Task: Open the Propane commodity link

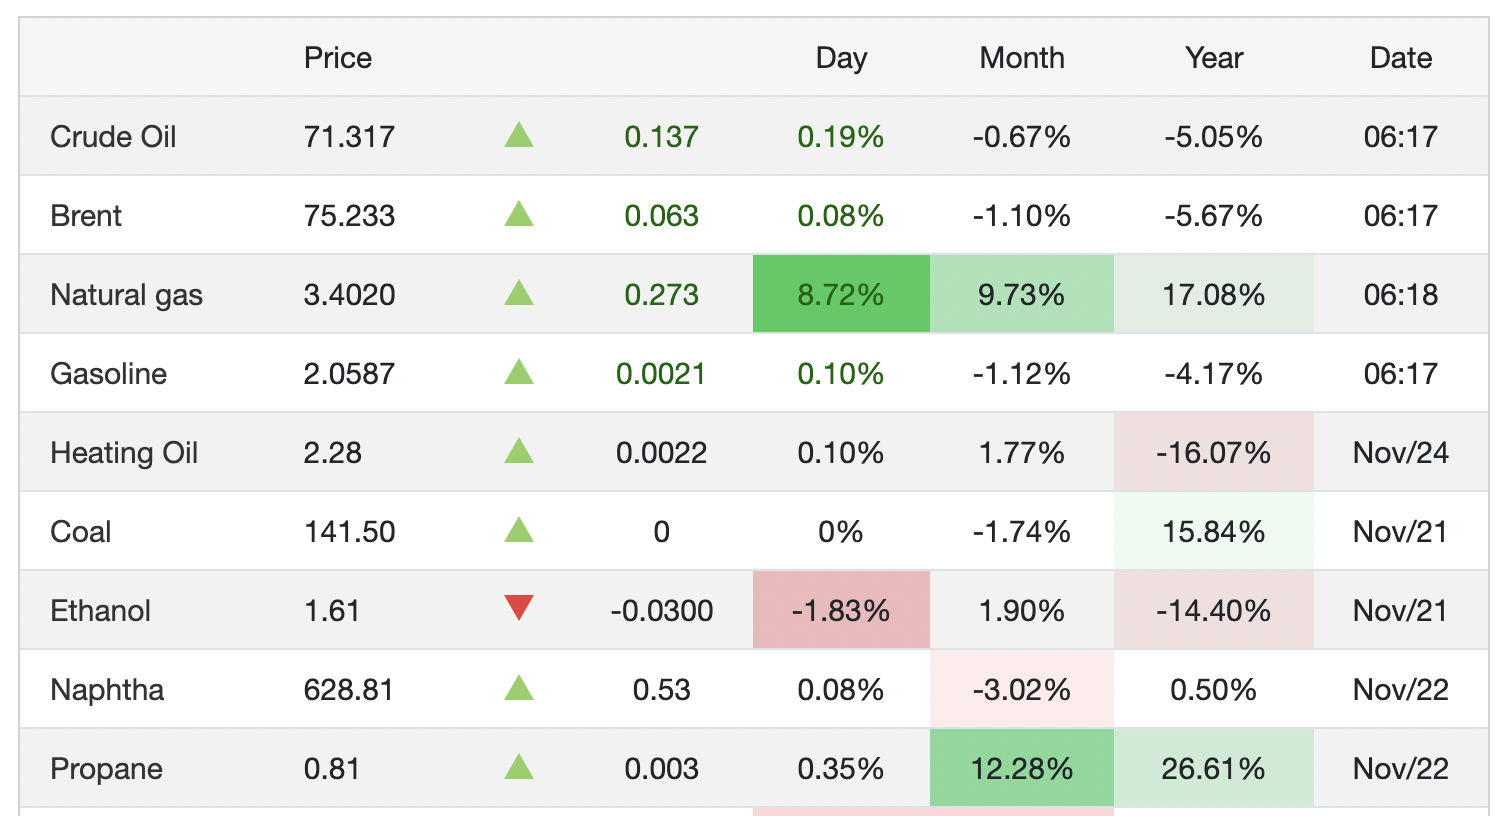Action: point(106,769)
